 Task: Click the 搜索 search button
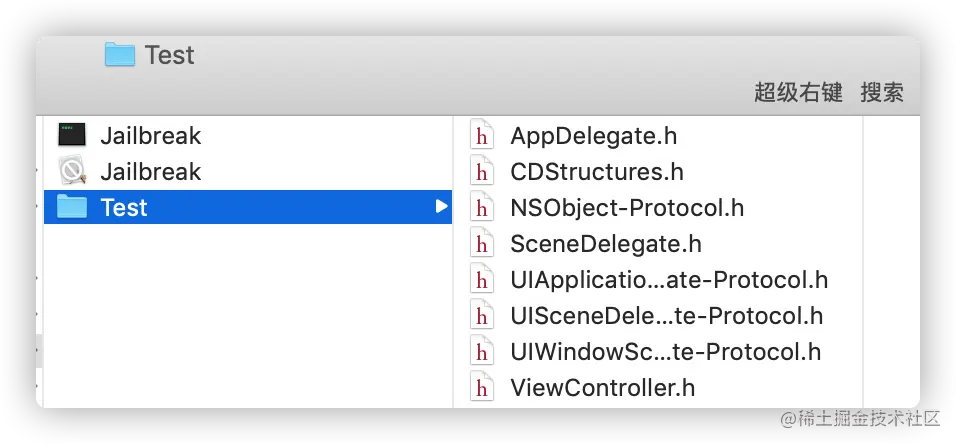882,93
